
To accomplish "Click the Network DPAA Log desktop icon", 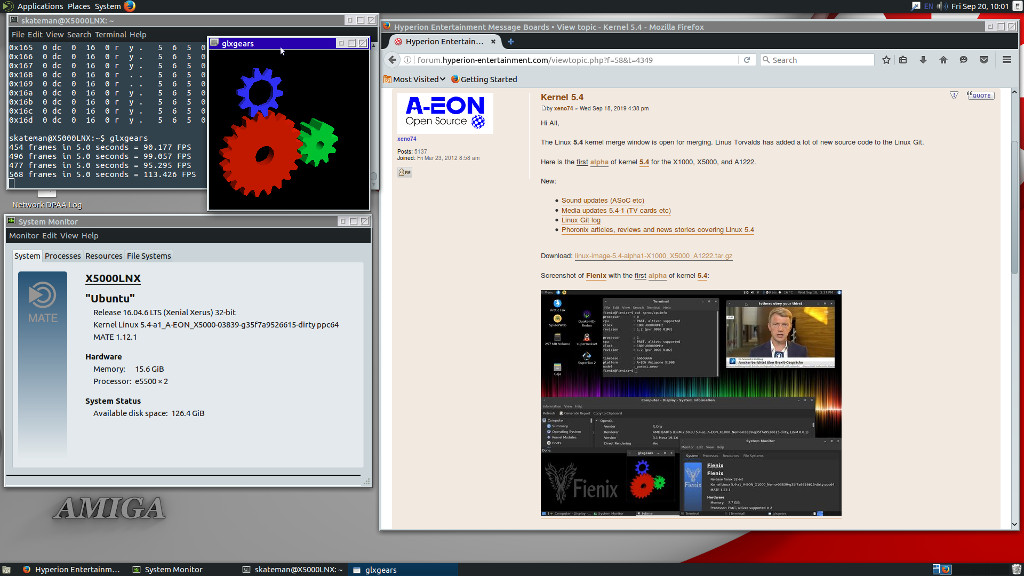I will 47,199.
